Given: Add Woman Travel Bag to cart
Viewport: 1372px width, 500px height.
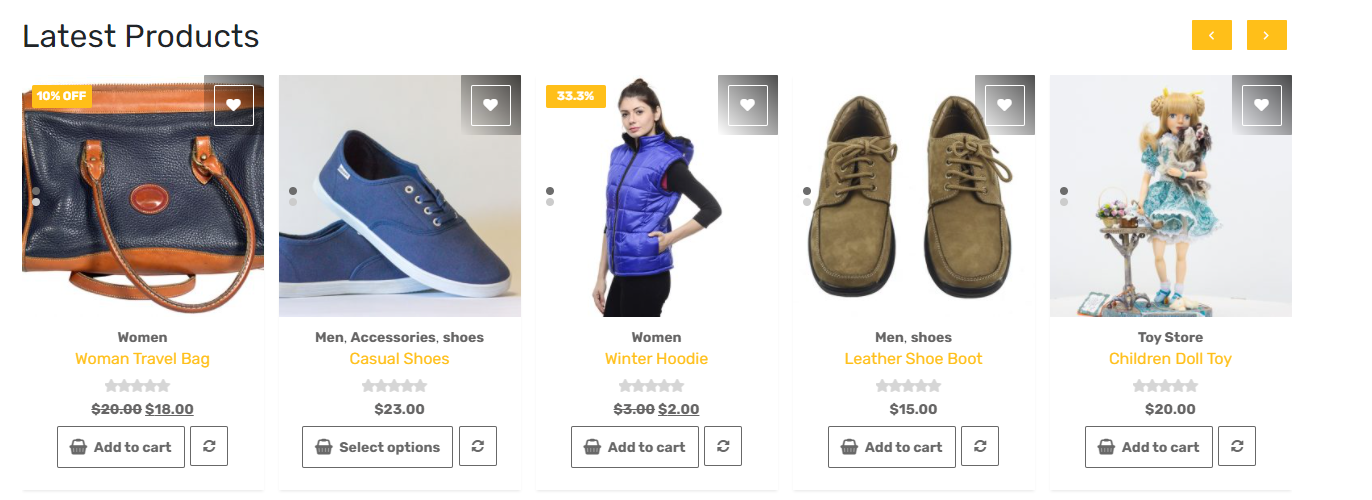Looking at the screenshot, I should [x=121, y=447].
